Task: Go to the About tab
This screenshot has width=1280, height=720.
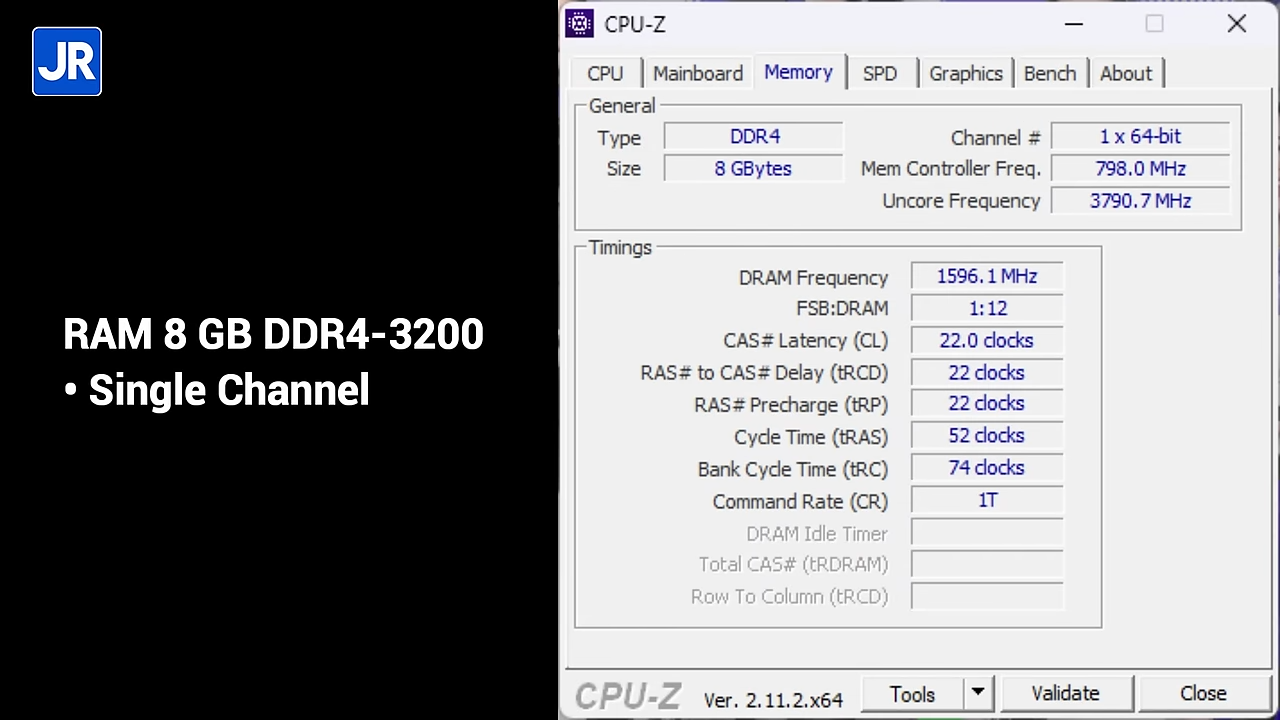Action: tap(1125, 74)
